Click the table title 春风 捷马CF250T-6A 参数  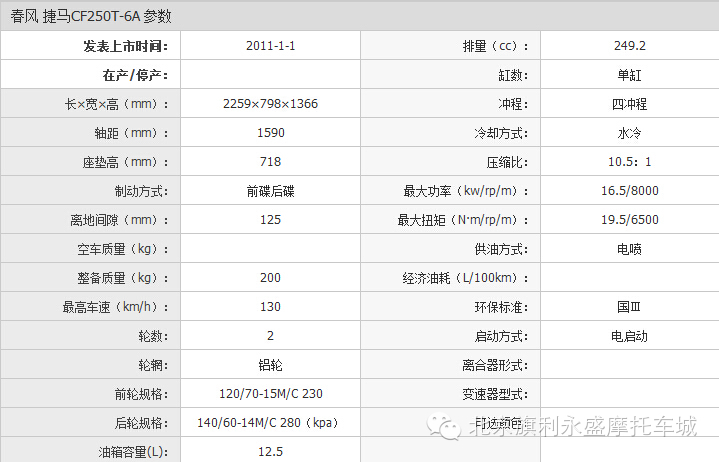pyautogui.click(x=91, y=16)
